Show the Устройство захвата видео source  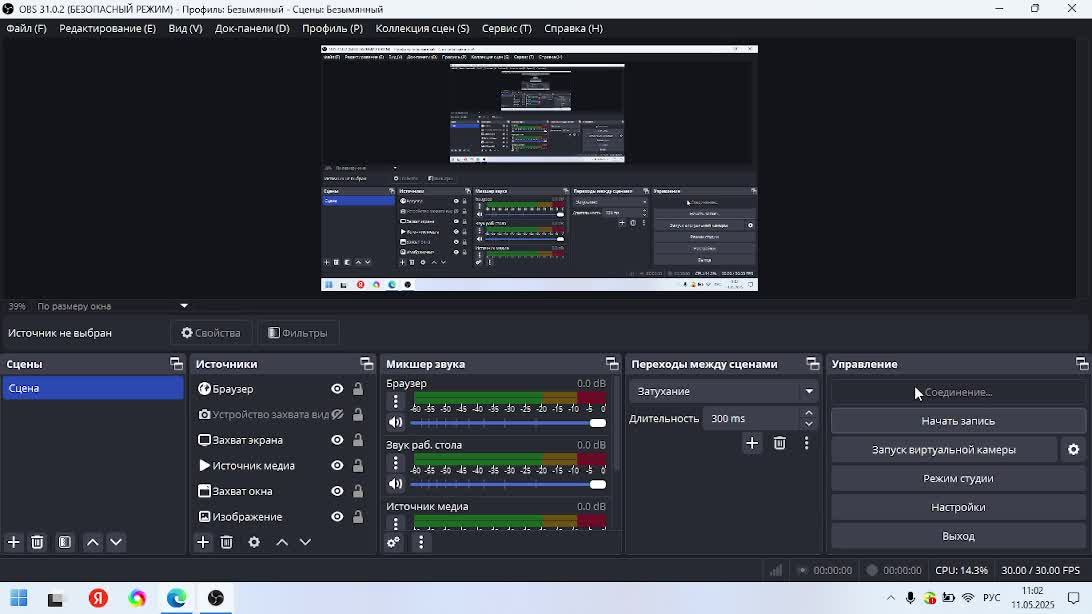pyautogui.click(x=337, y=414)
